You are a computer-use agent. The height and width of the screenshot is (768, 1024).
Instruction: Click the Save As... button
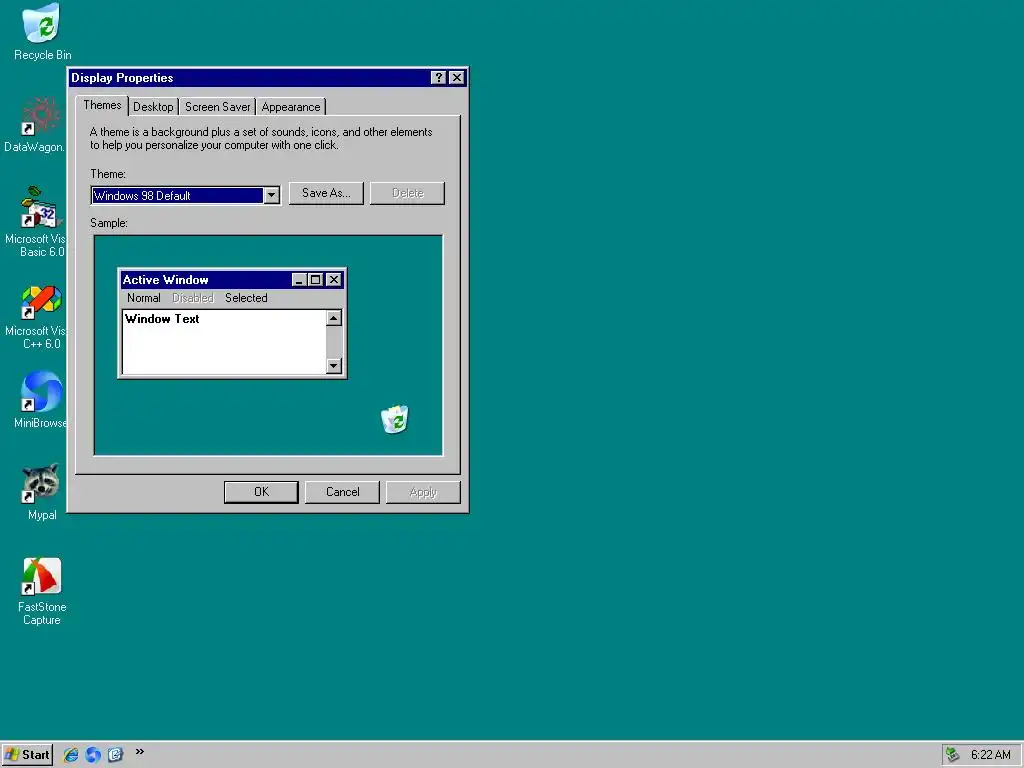point(326,193)
